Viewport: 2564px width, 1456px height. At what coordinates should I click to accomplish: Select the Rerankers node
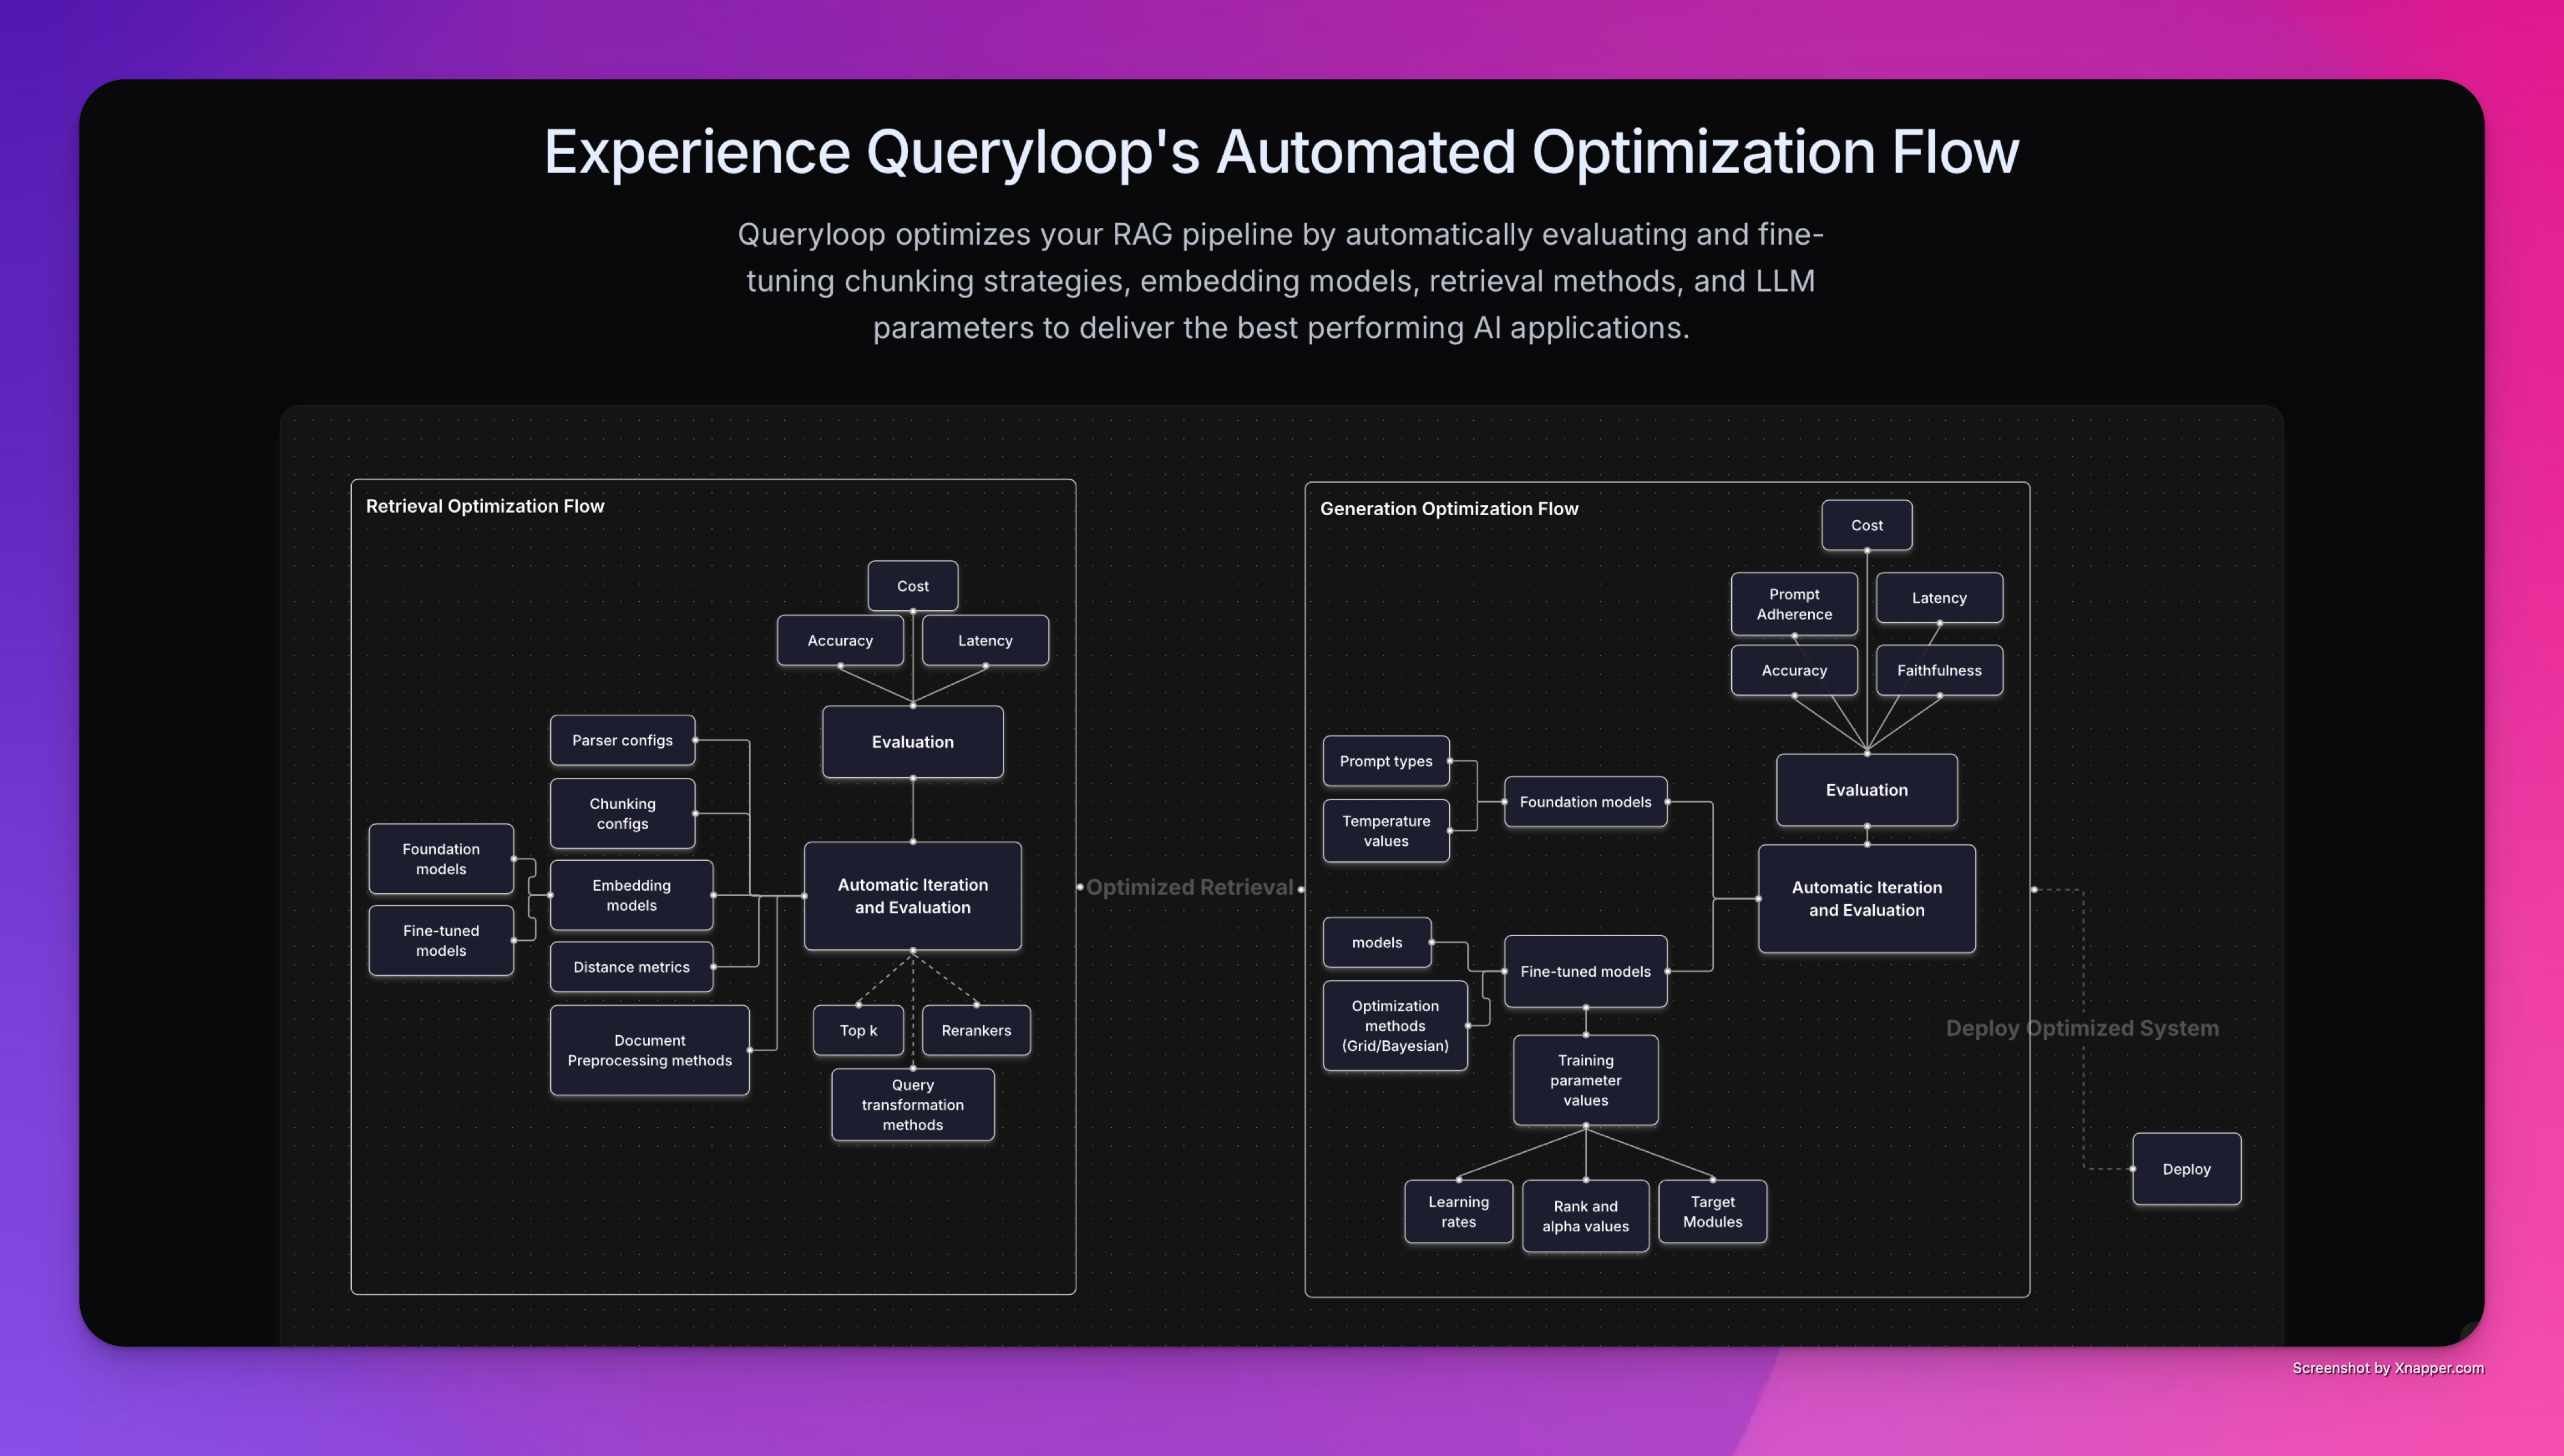pos(975,1030)
